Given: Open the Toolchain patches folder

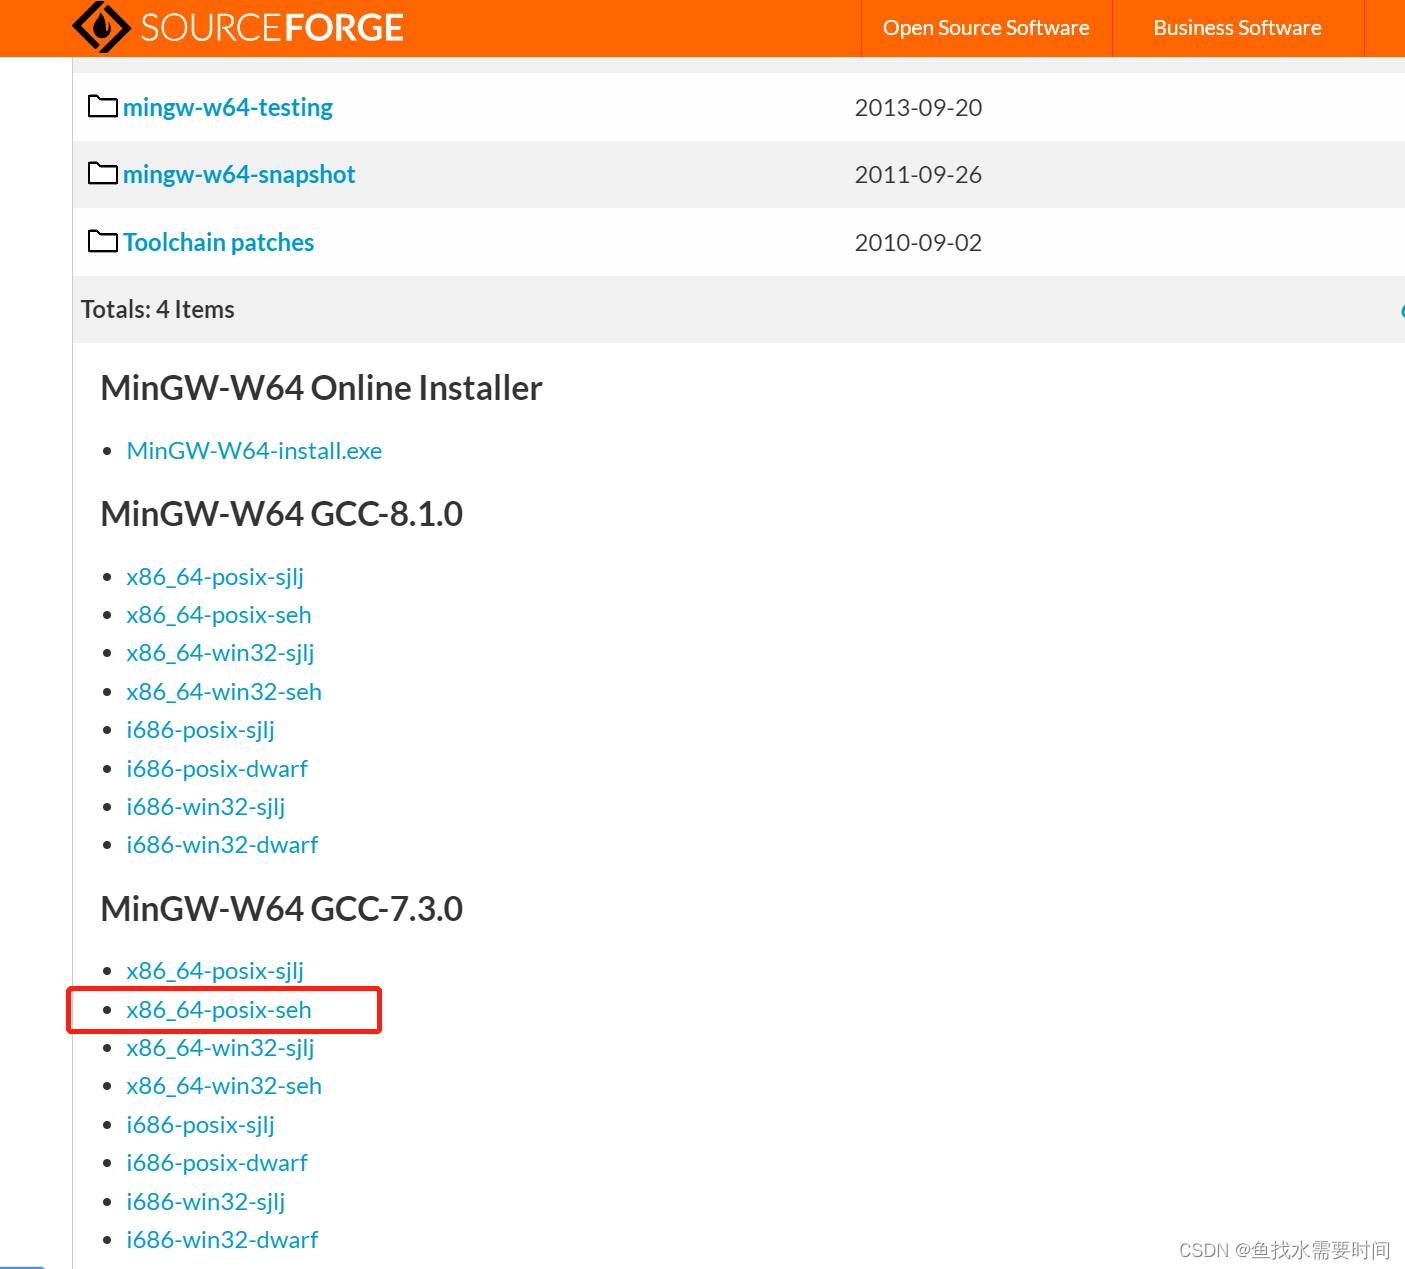Looking at the screenshot, I should click(218, 242).
